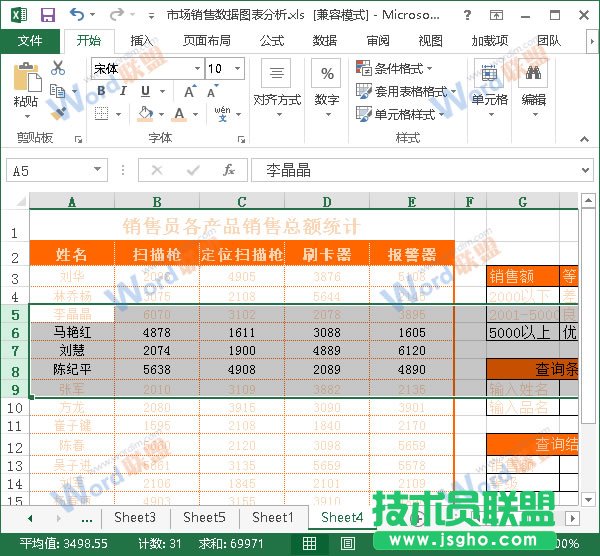Click the Save icon in the quick access toolbar
Screen dimensions: 600x556
pyautogui.click(x=48, y=15)
